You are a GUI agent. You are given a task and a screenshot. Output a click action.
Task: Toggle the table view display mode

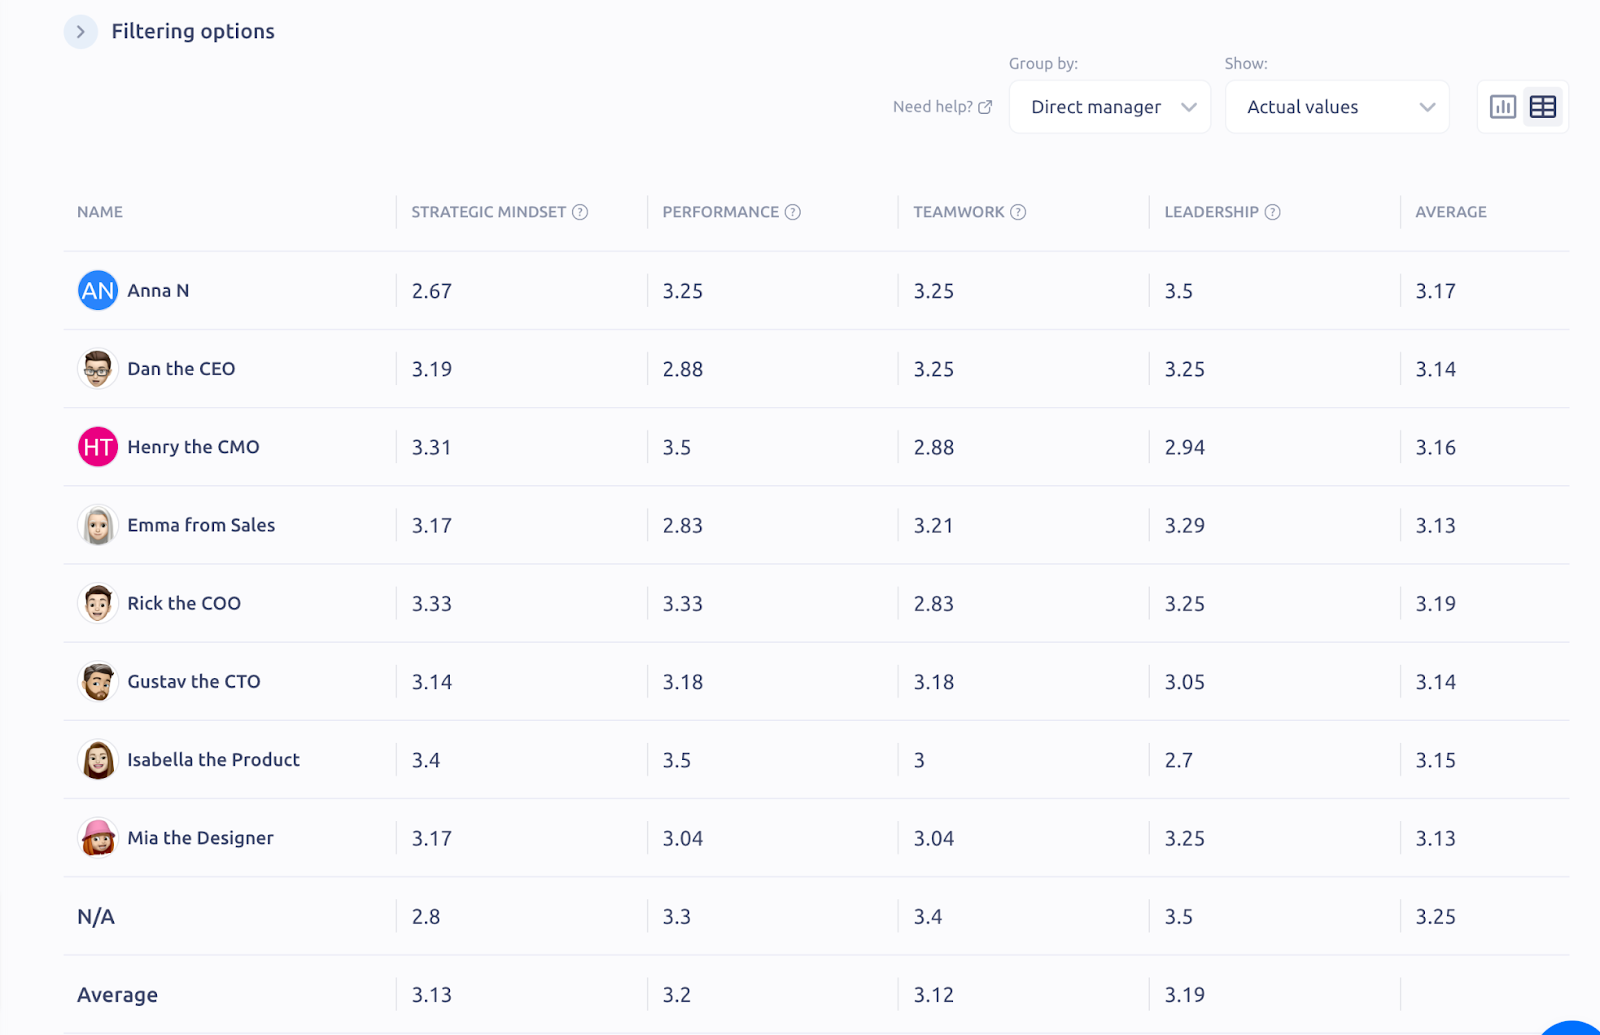(x=1542, y=106)
